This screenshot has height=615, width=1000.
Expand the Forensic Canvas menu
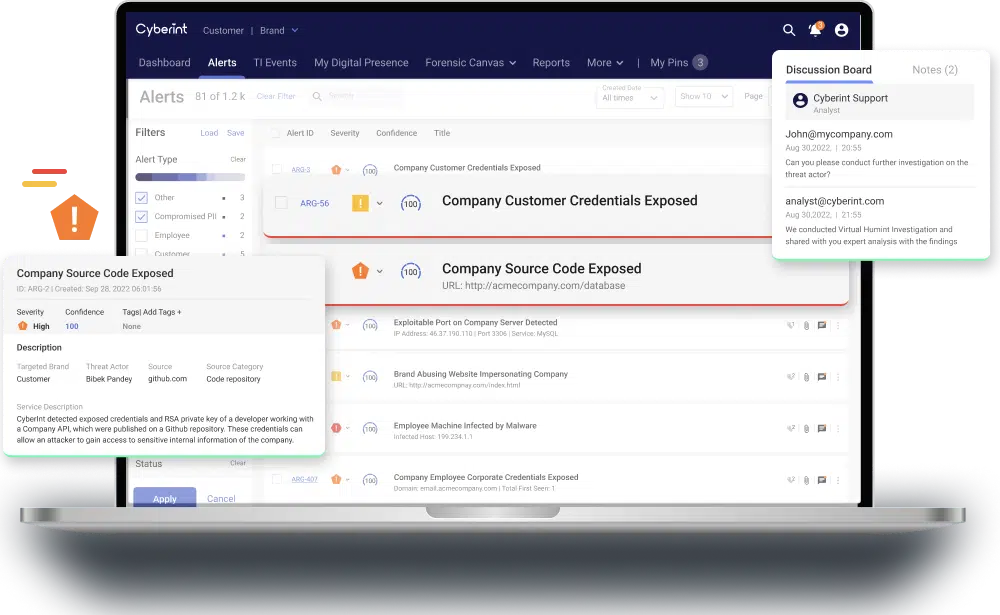470,62
